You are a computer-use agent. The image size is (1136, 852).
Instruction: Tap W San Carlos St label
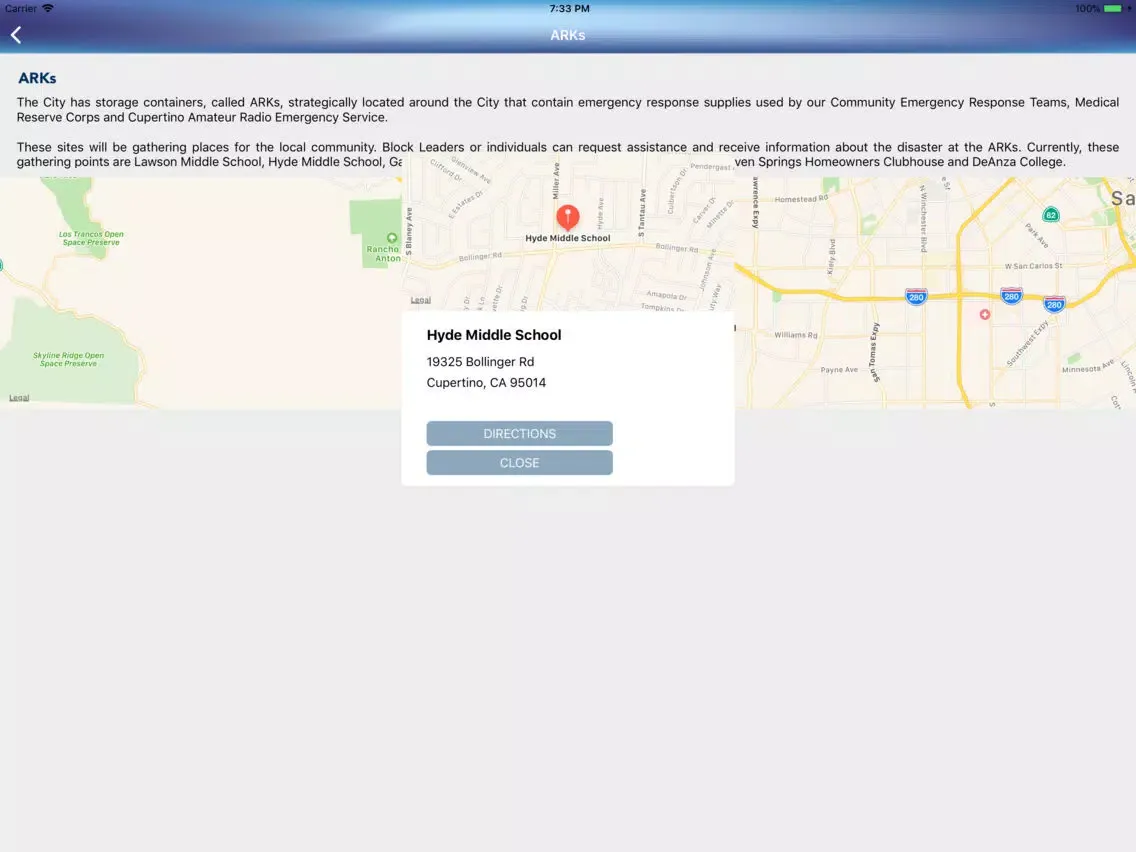pyautogui.click(x=1033, y=266)
